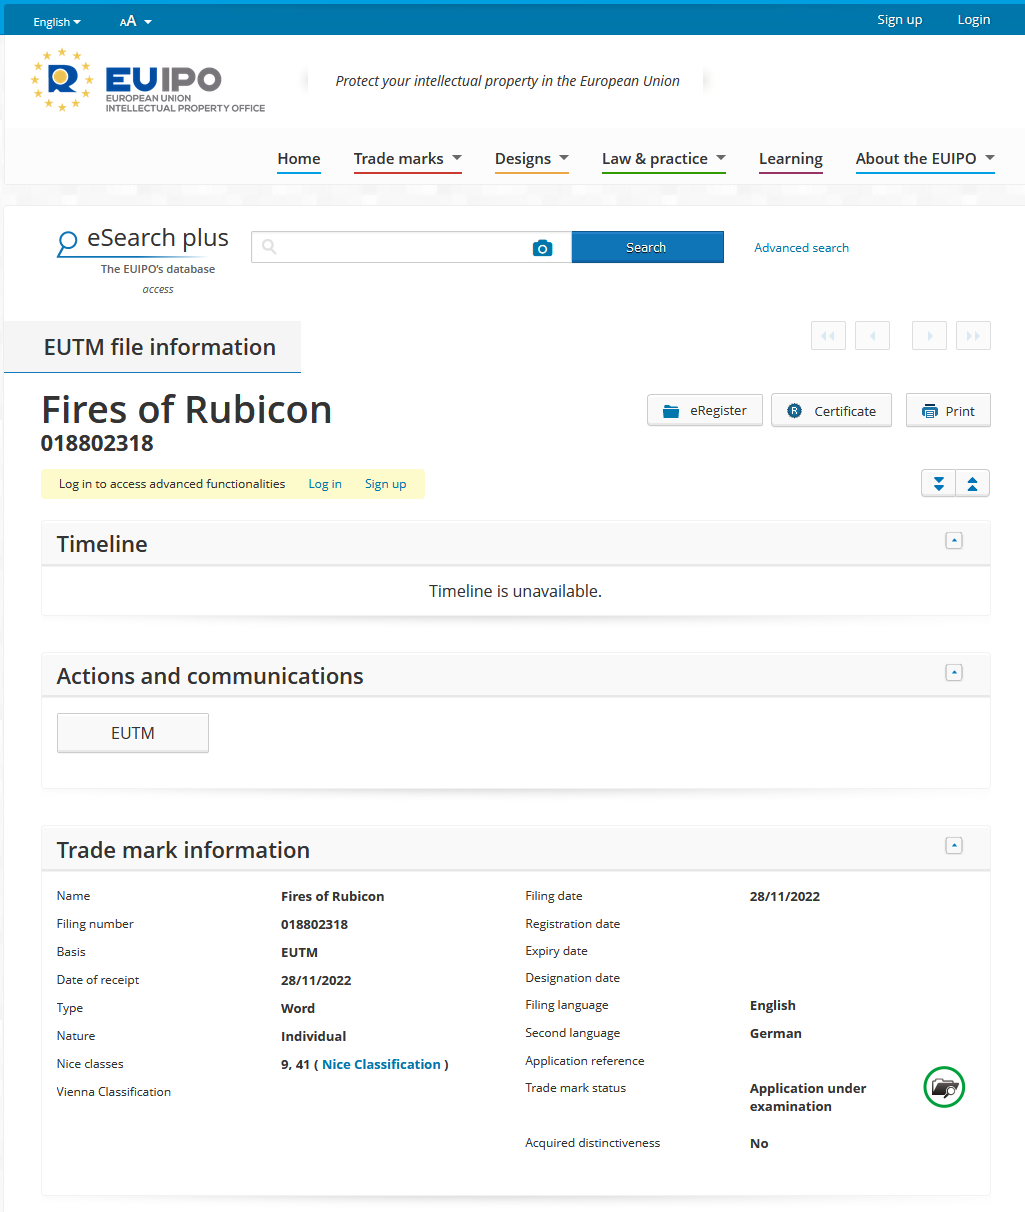The image size is (1025, 1212).
Task: Click Sign up in top bar
Action: coord(900,19)
